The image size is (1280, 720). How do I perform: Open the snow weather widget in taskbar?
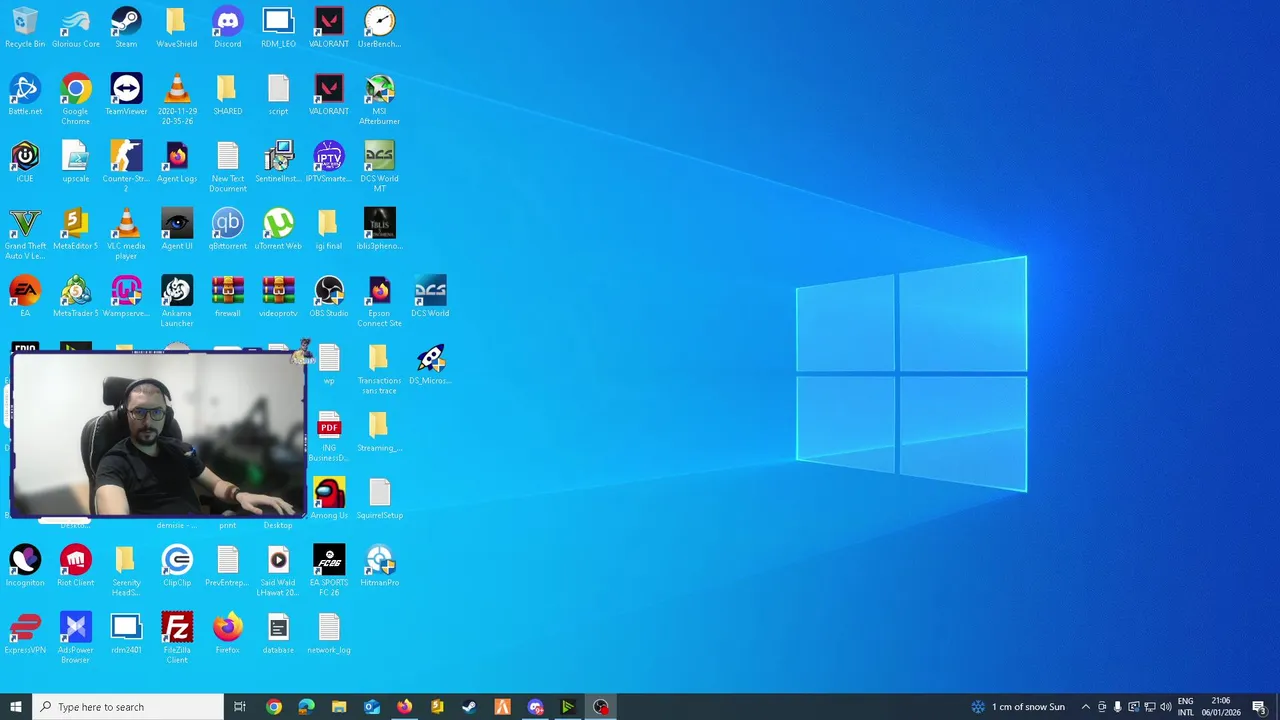1018,707
